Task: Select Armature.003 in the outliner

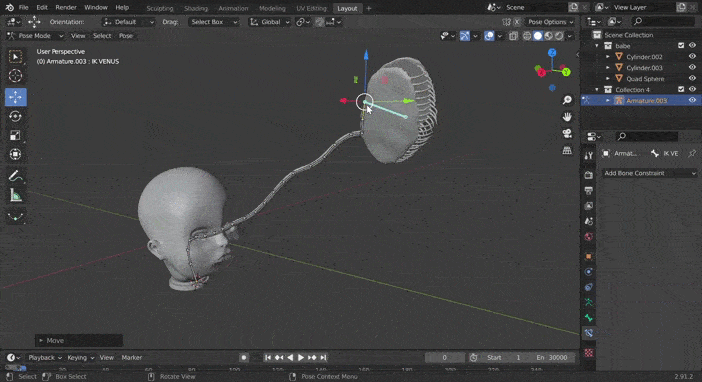Action: tap(646, 100)
